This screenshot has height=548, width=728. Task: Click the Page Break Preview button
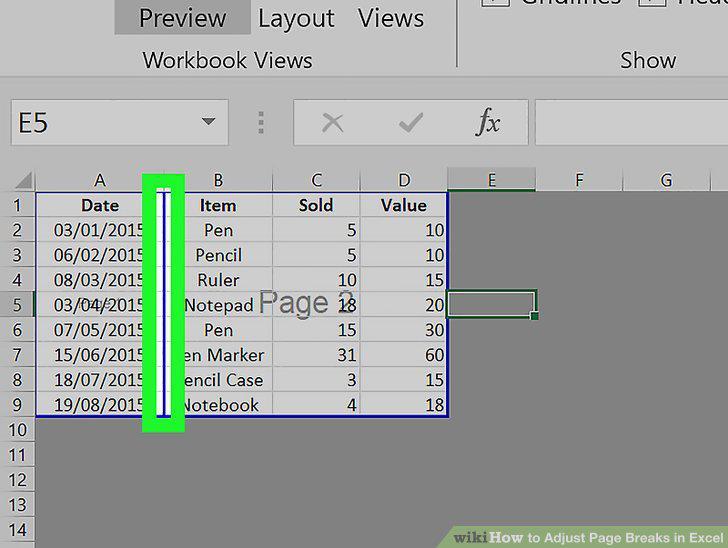182,17
